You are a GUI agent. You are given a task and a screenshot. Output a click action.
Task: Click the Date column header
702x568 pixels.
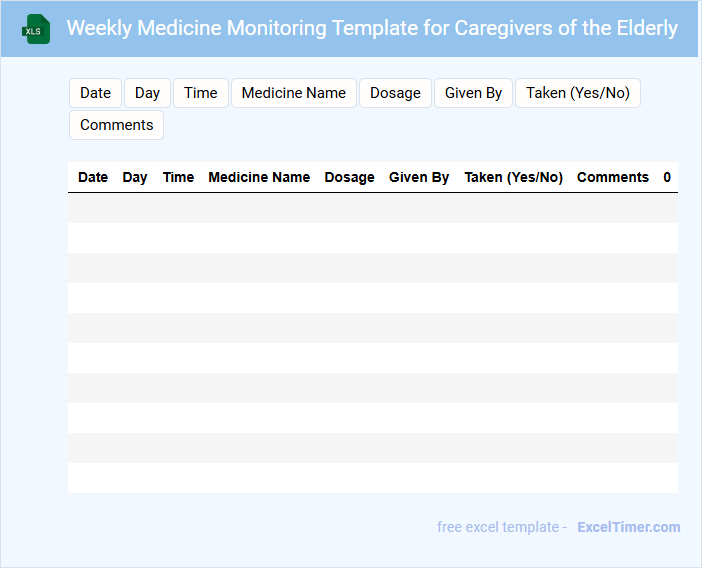point(93,177)
